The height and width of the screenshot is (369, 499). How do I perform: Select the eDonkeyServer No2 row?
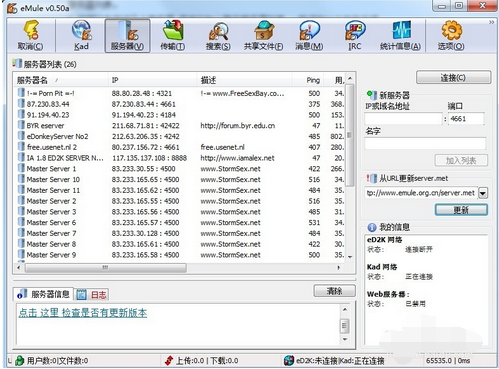click(180, 136)
